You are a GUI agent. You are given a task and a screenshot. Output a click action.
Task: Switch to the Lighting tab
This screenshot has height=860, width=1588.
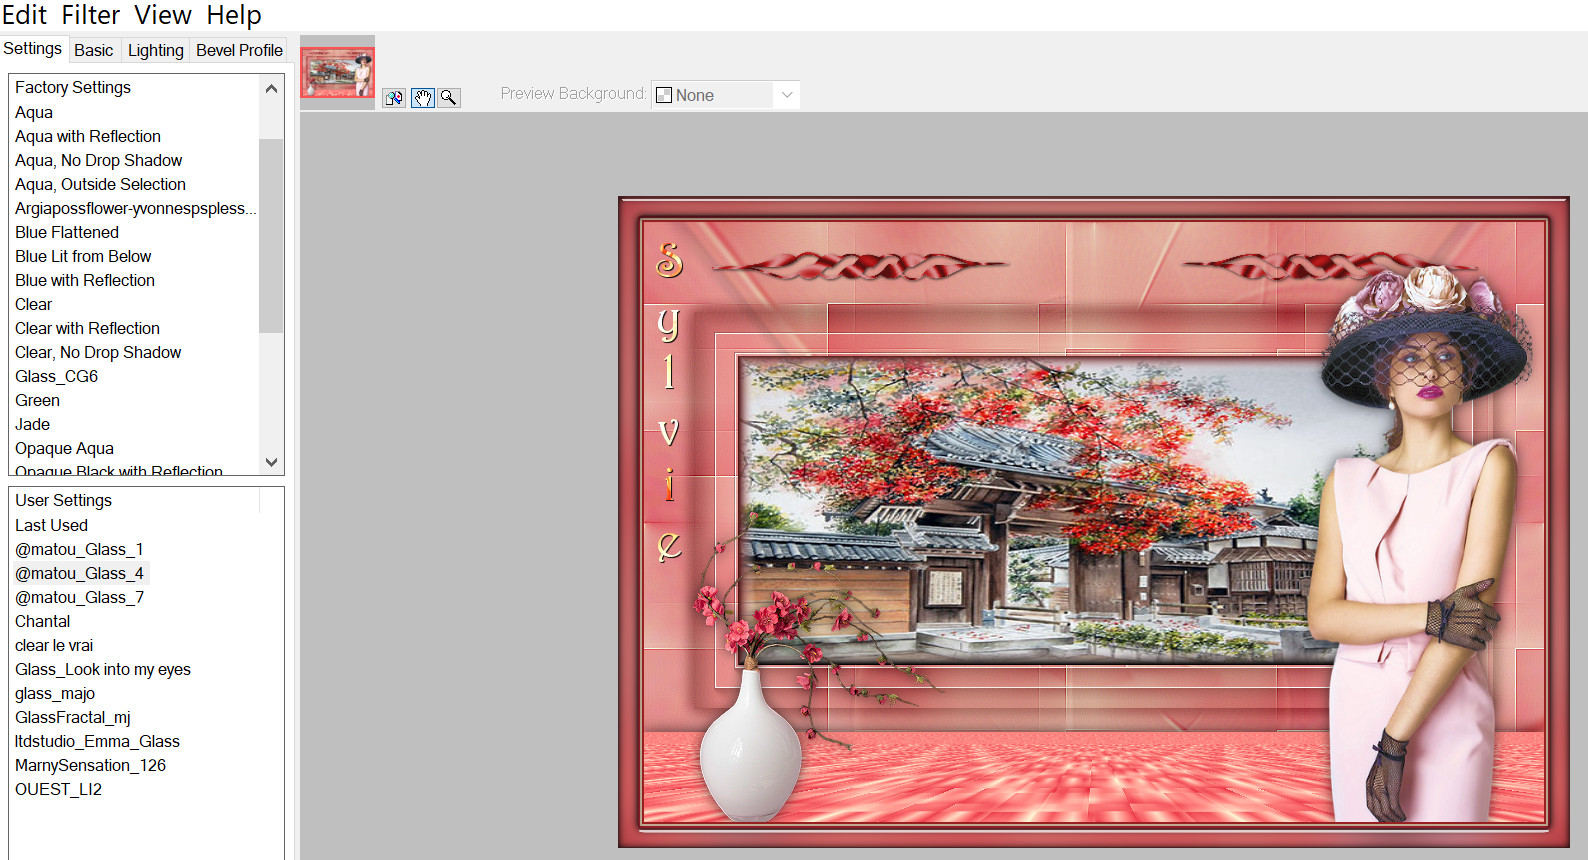(156, 50)
